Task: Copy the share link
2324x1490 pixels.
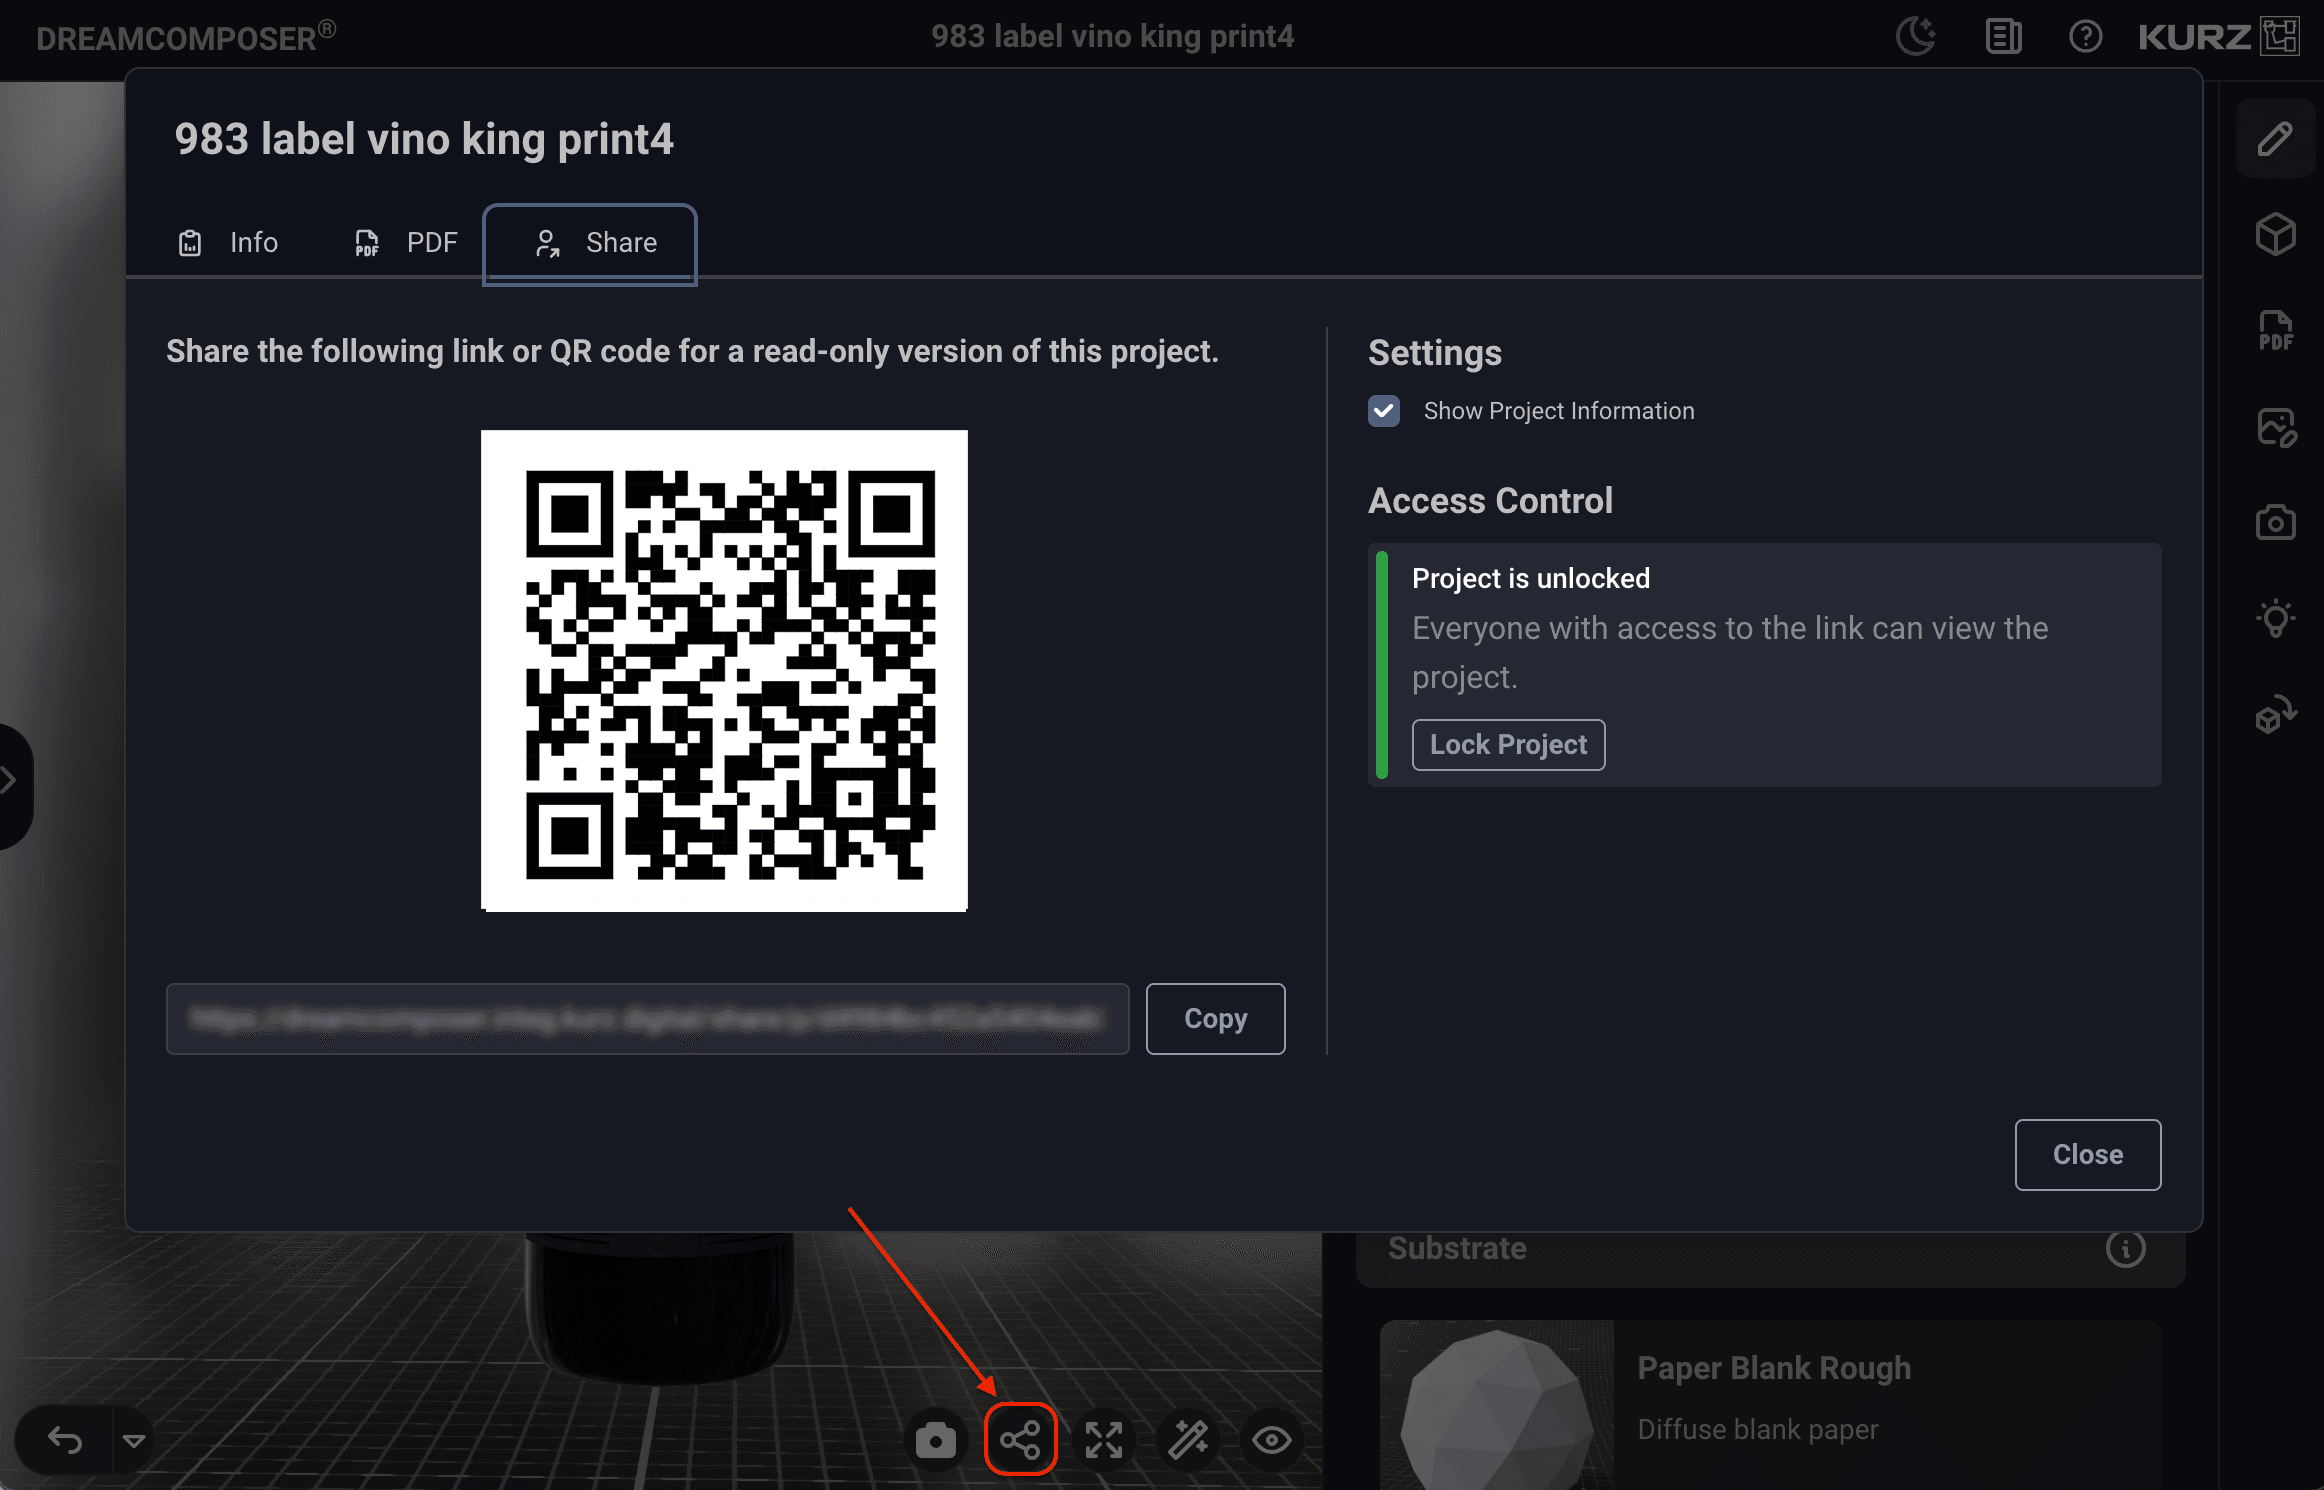Action: click(x=1215, y=1019)
